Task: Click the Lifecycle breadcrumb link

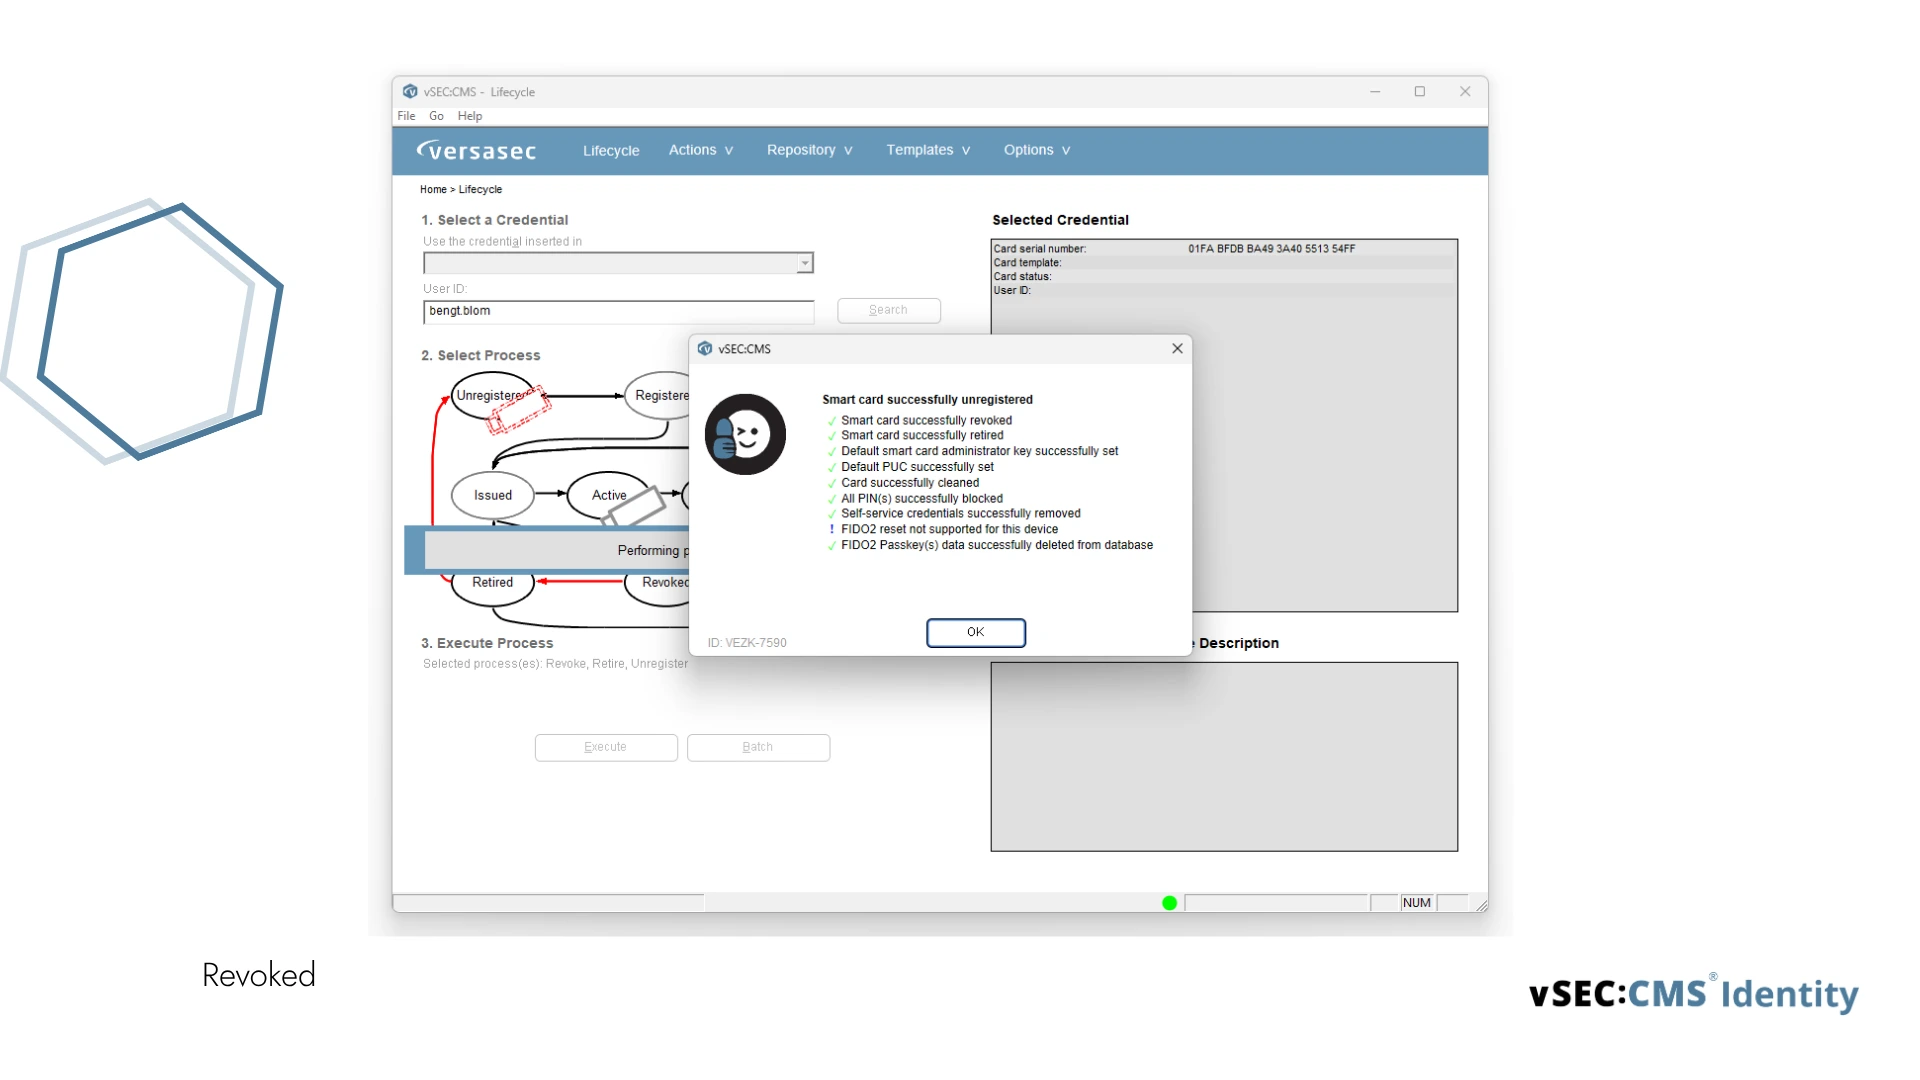Action: 480,189
